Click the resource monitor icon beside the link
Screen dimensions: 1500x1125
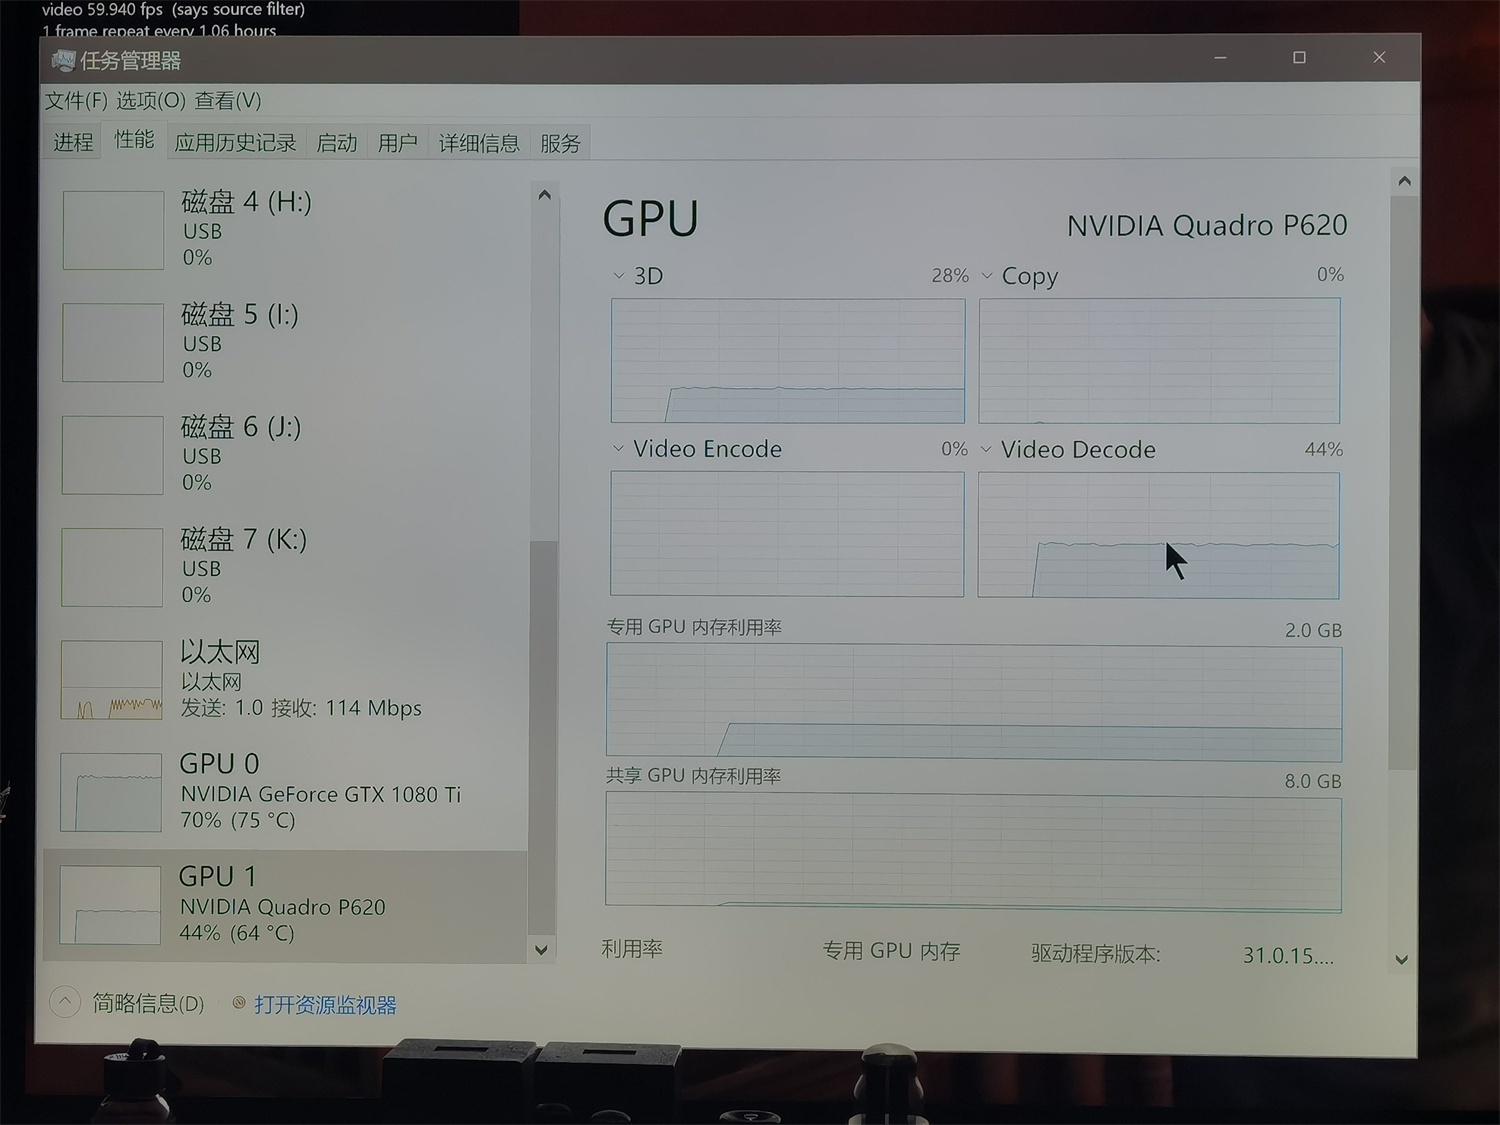[239, 1003]
